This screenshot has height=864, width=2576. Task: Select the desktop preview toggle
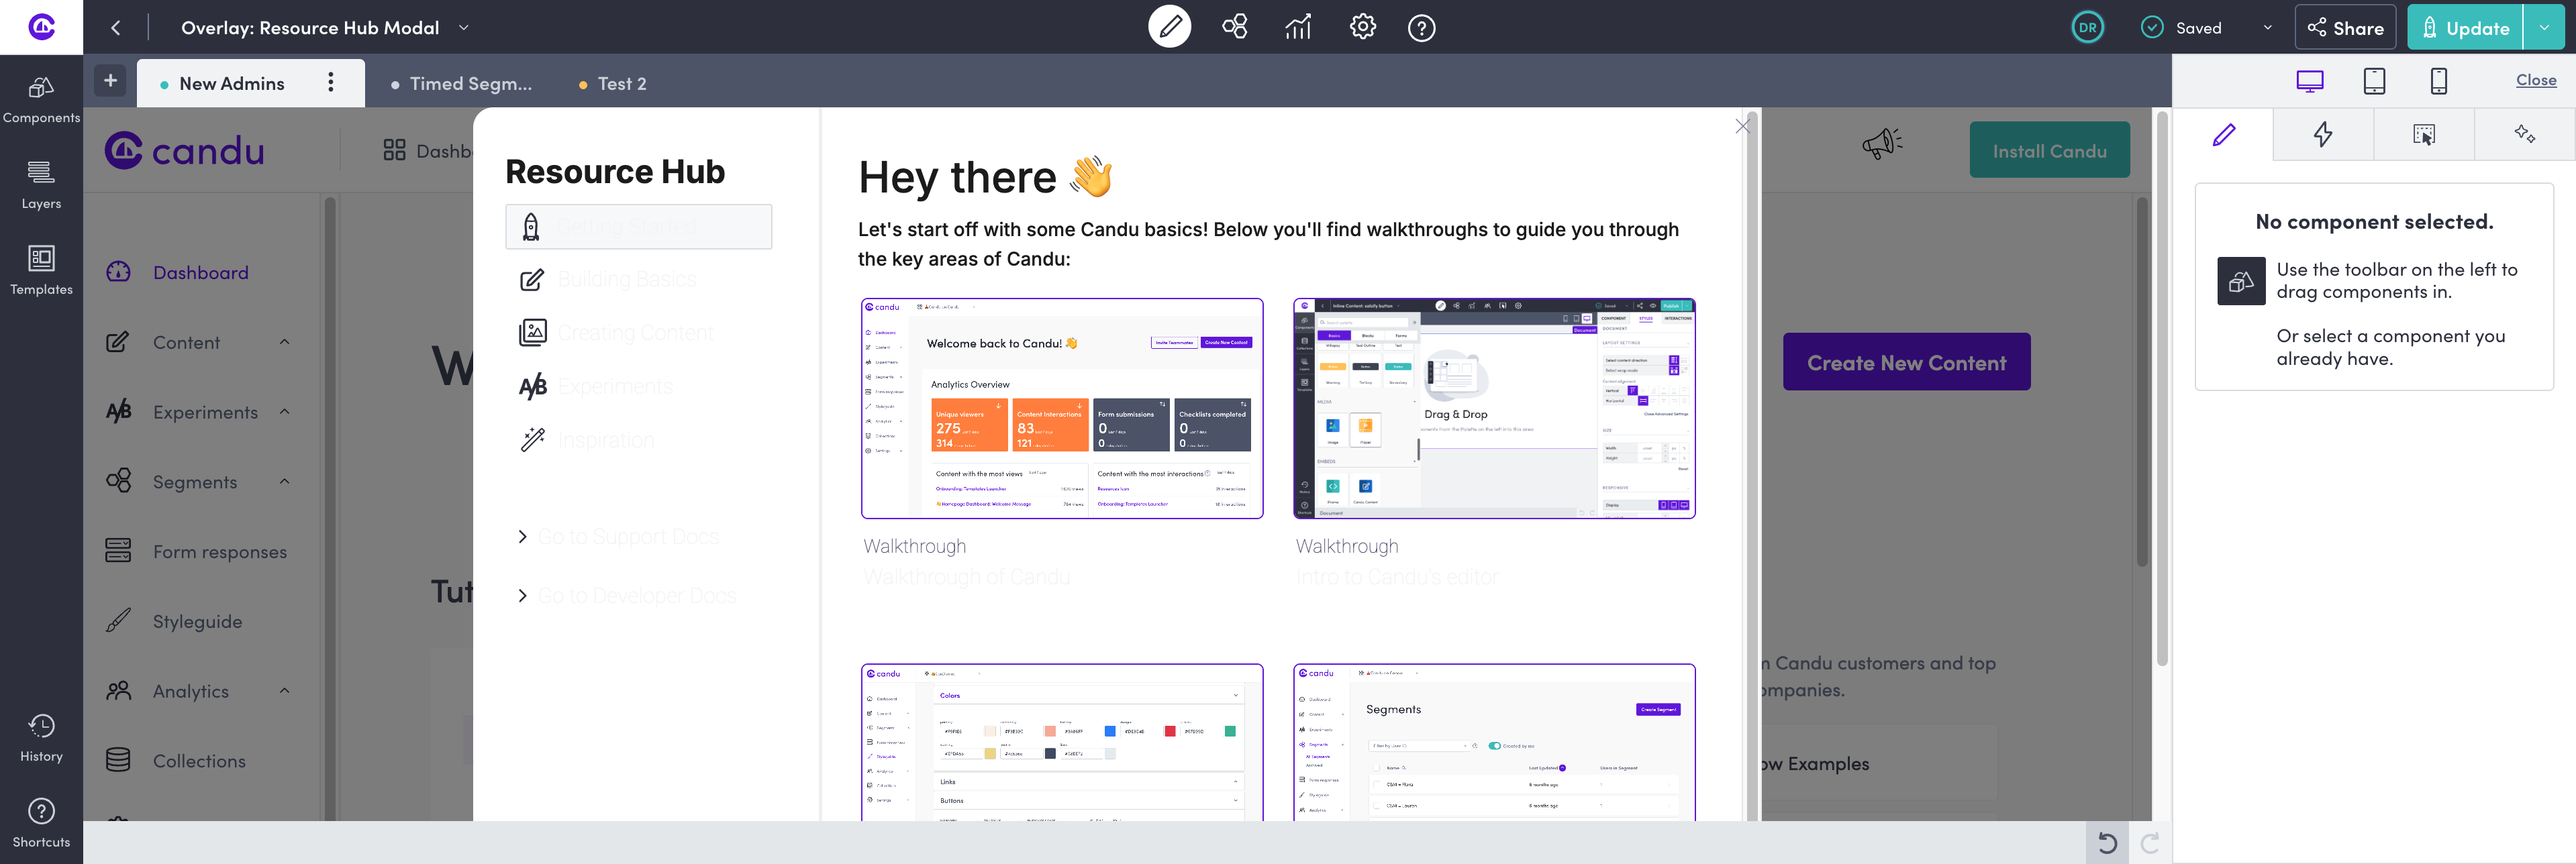pyautogui.click(x=2310, y=81)
